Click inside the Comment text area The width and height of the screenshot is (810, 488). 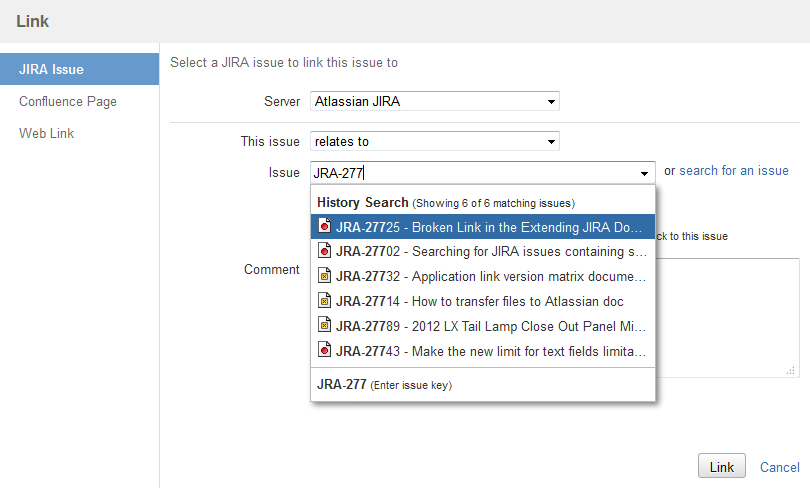(727, 318)
